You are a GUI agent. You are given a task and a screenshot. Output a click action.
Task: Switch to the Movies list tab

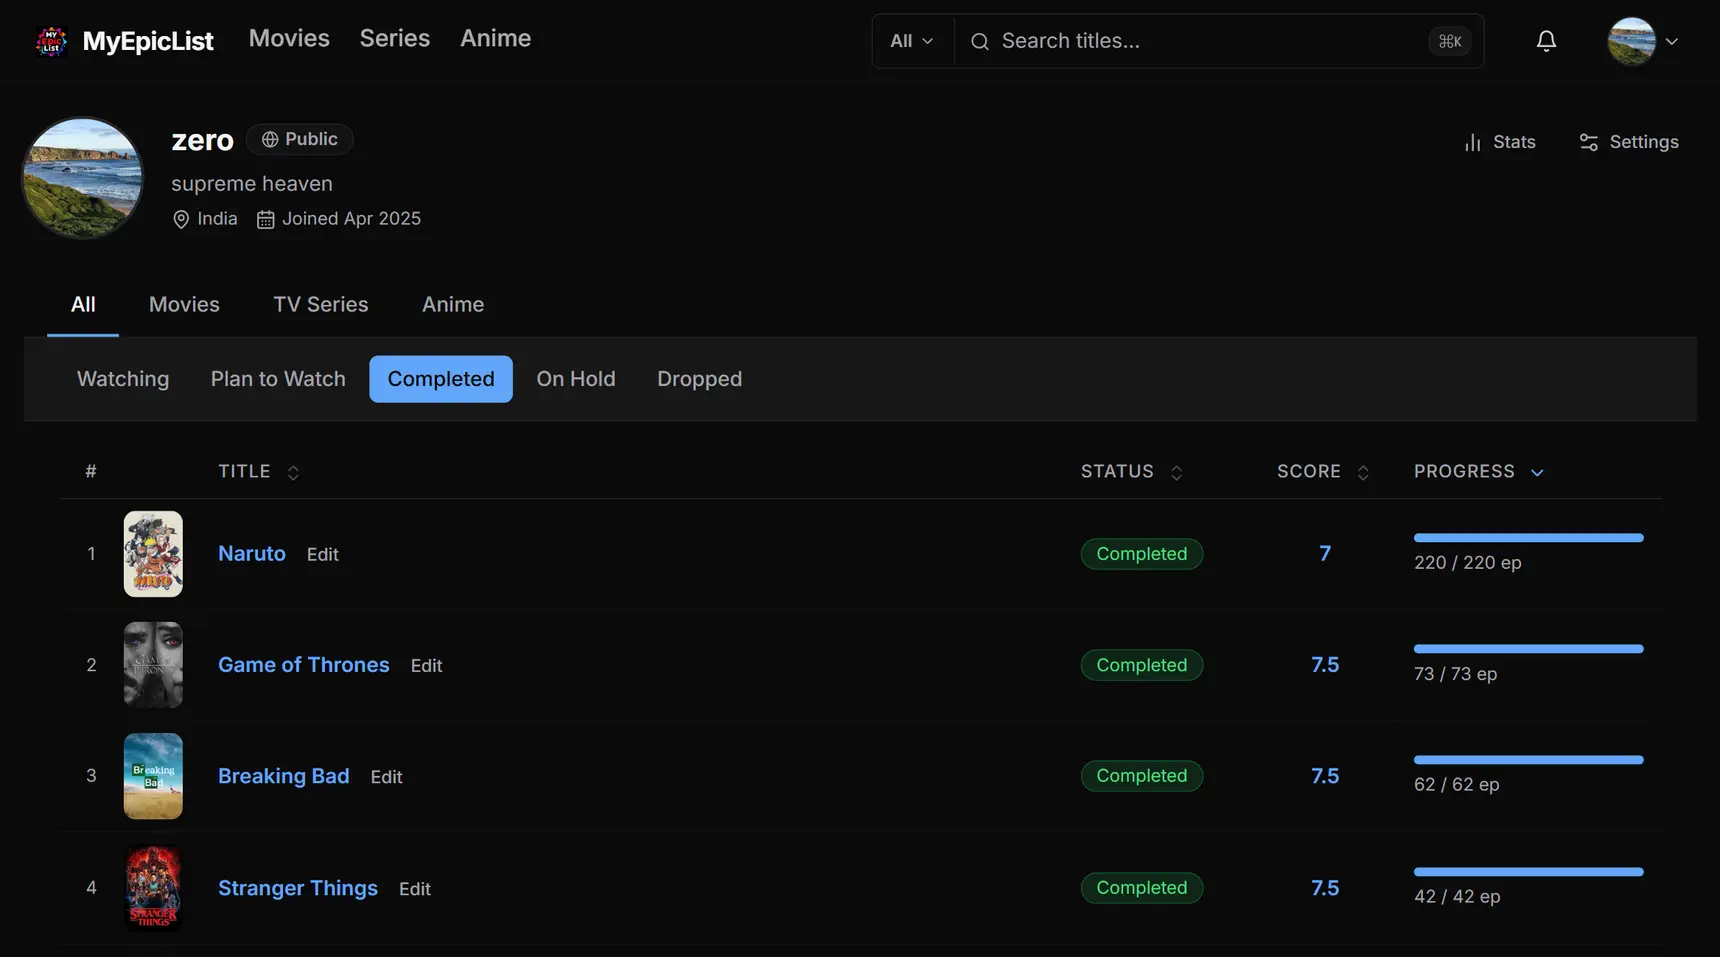tap(184, 305)
